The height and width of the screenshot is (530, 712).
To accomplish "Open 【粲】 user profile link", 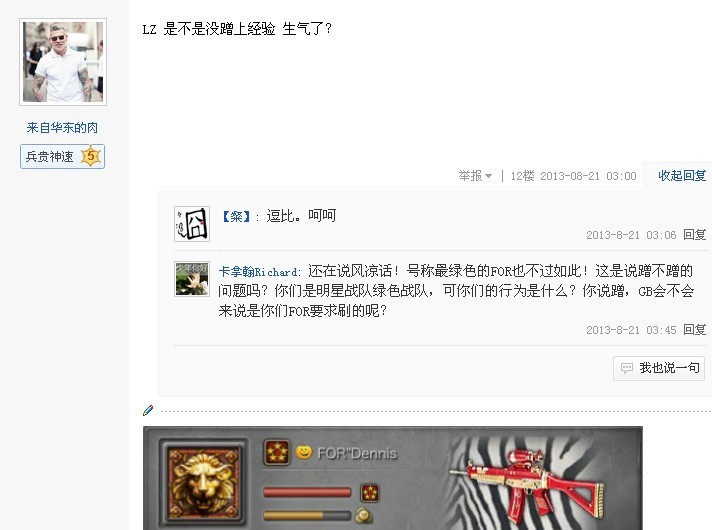I will 236,216.
